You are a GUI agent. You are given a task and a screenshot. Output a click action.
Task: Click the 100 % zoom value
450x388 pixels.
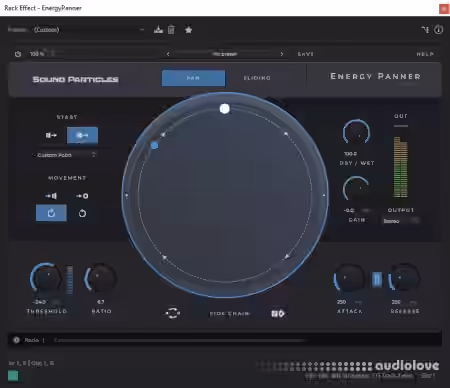(37, 54)
